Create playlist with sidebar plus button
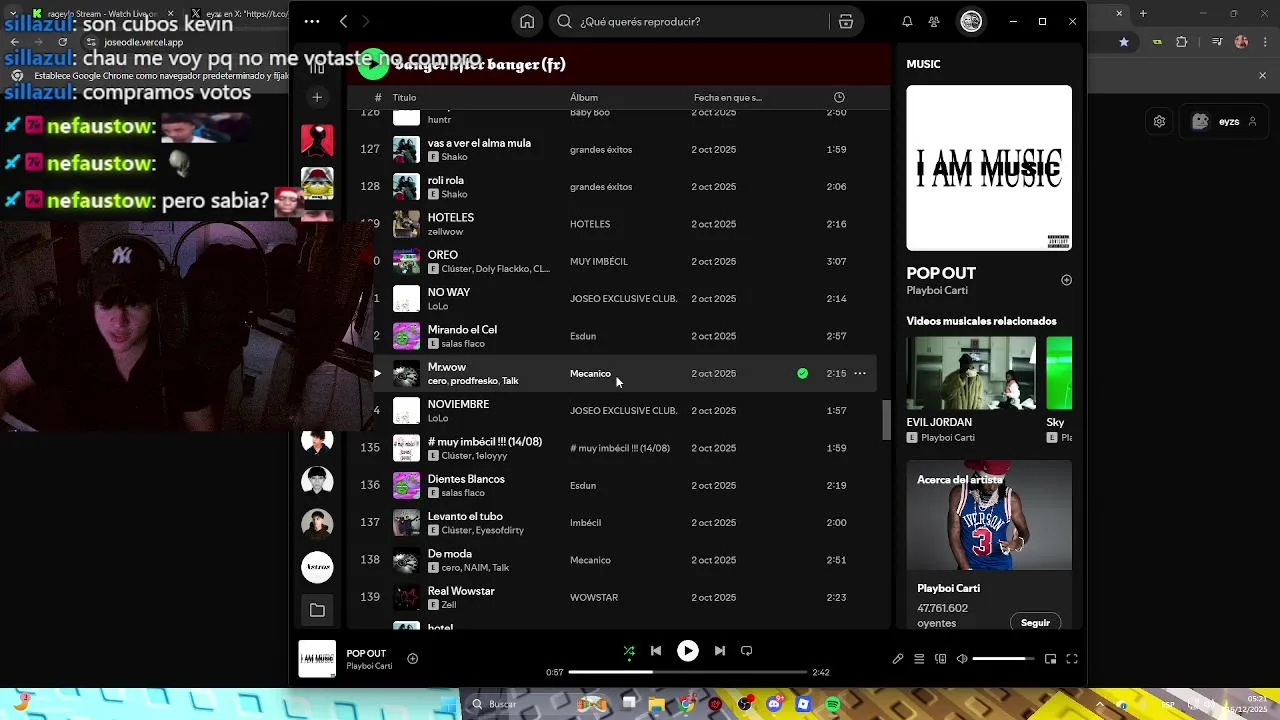The height and width of the screenshot is (720, 1280). (x=317, y=97)
